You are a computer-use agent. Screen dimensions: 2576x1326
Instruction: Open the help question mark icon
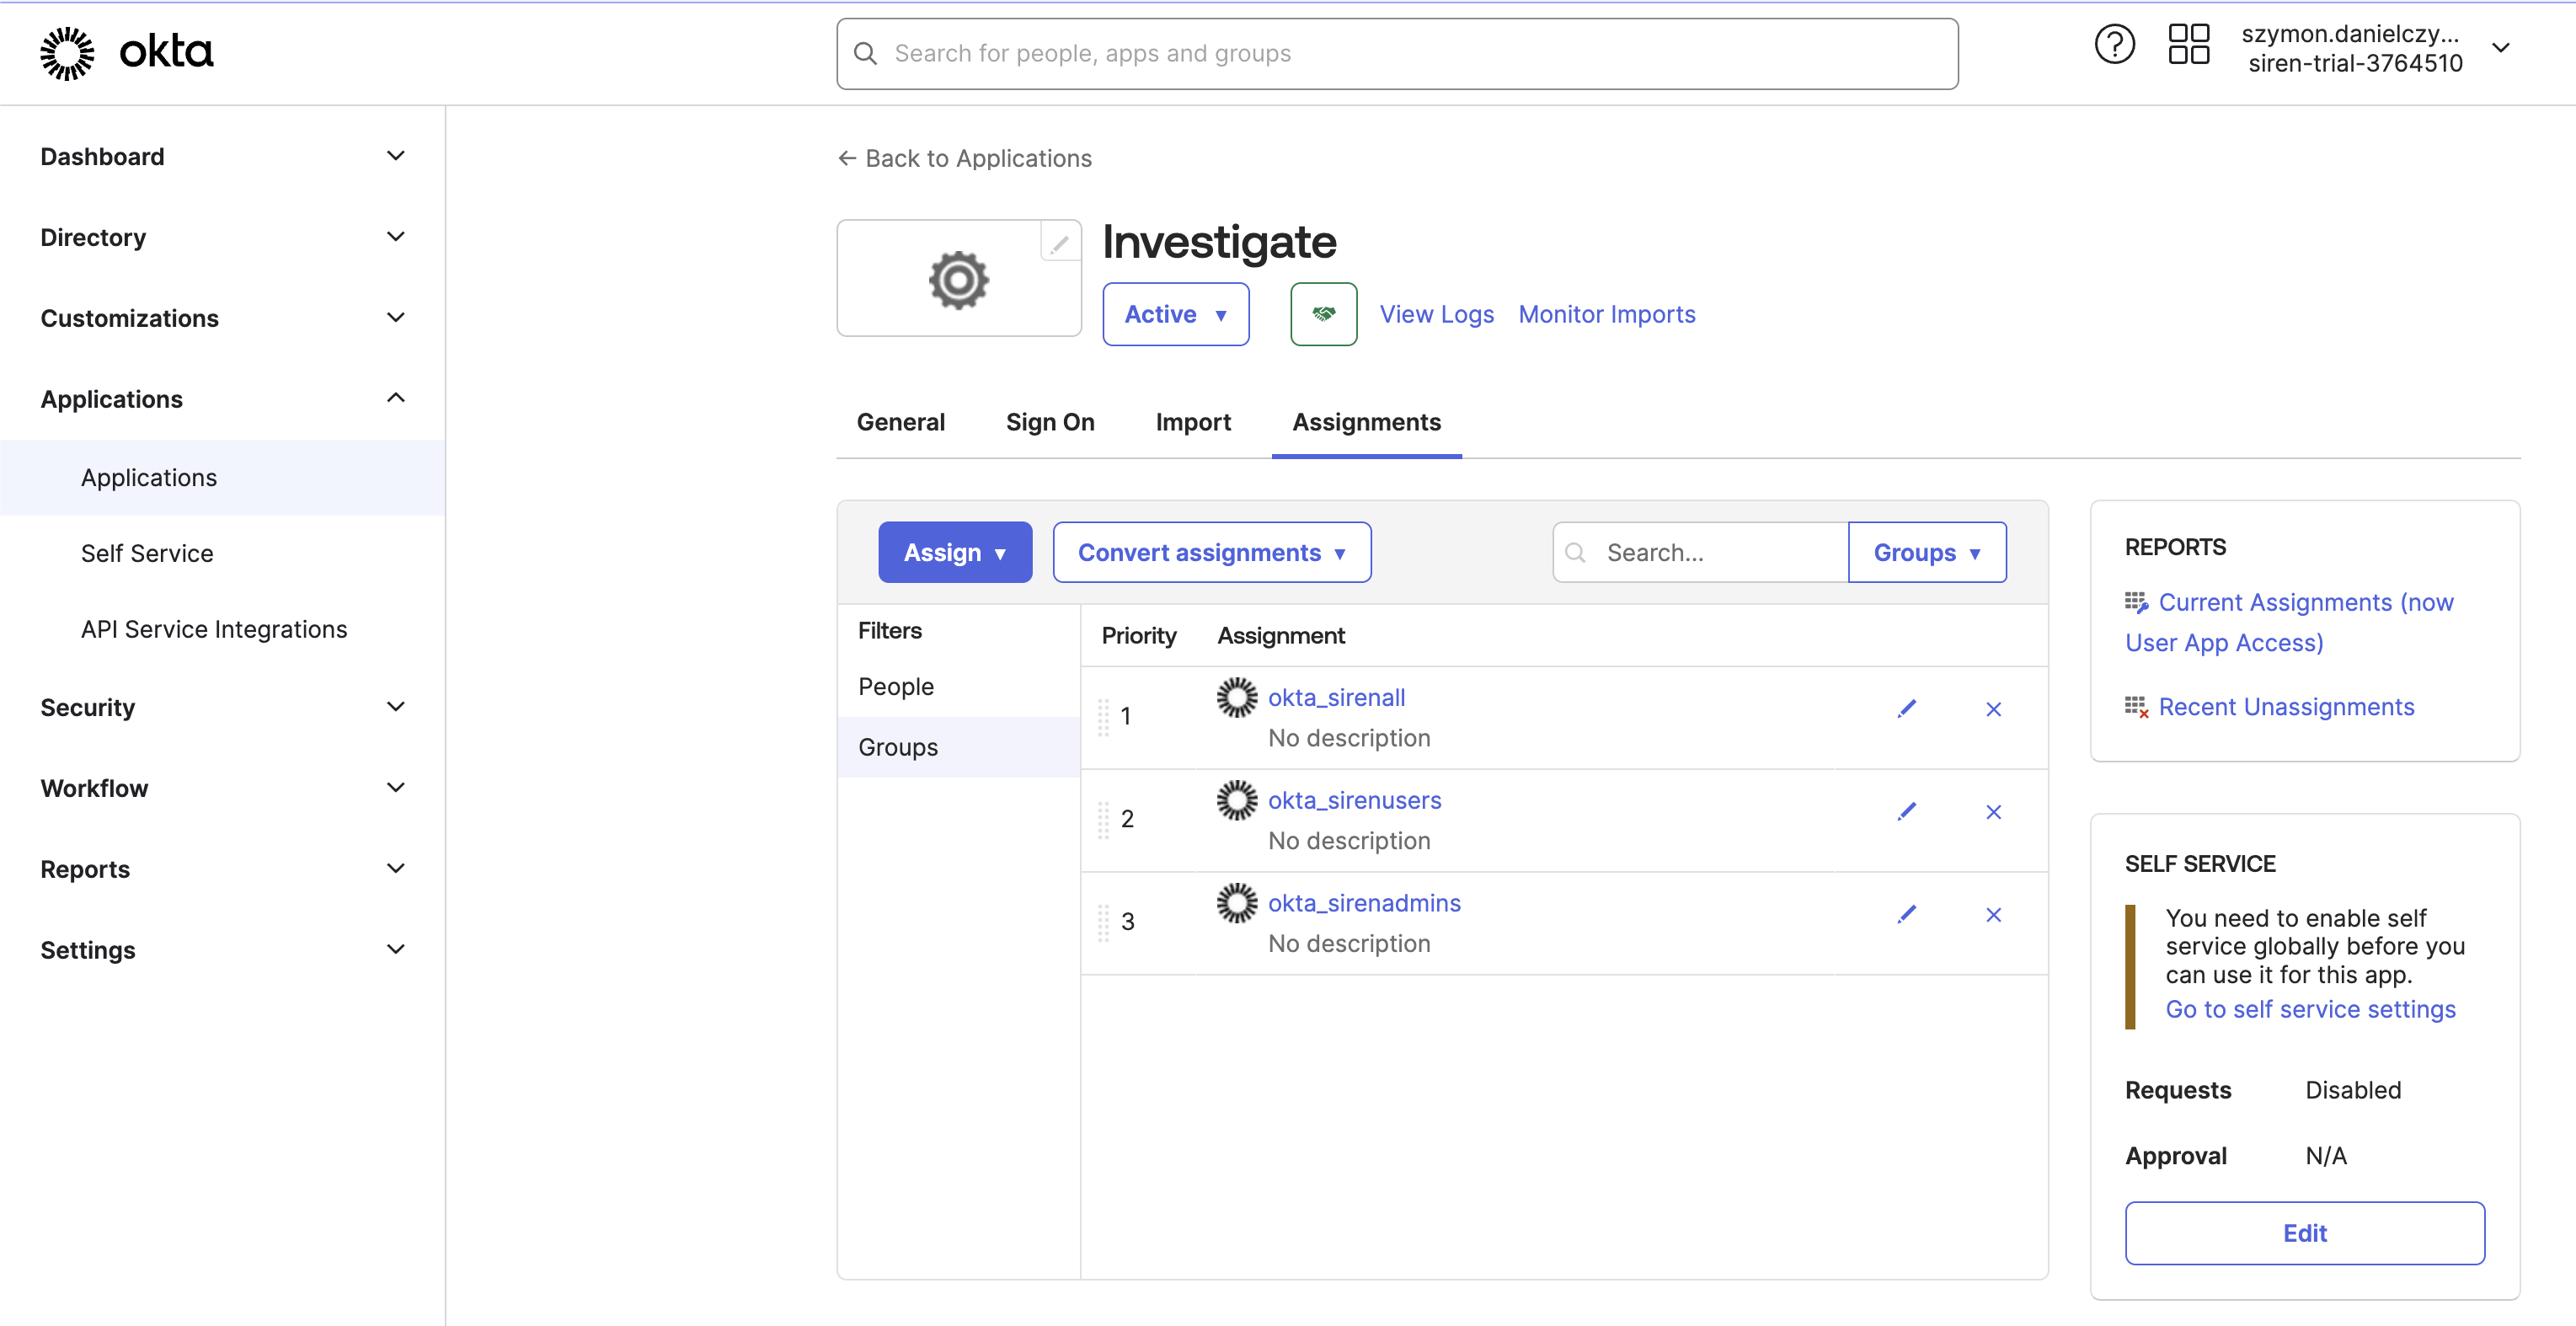click(2114, 44)
